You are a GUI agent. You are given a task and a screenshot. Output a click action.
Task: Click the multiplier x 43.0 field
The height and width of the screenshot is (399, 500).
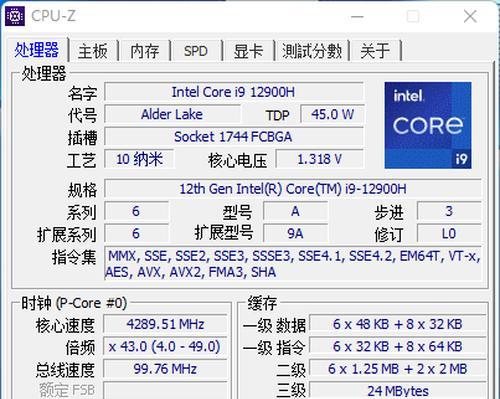click(165, 346)
